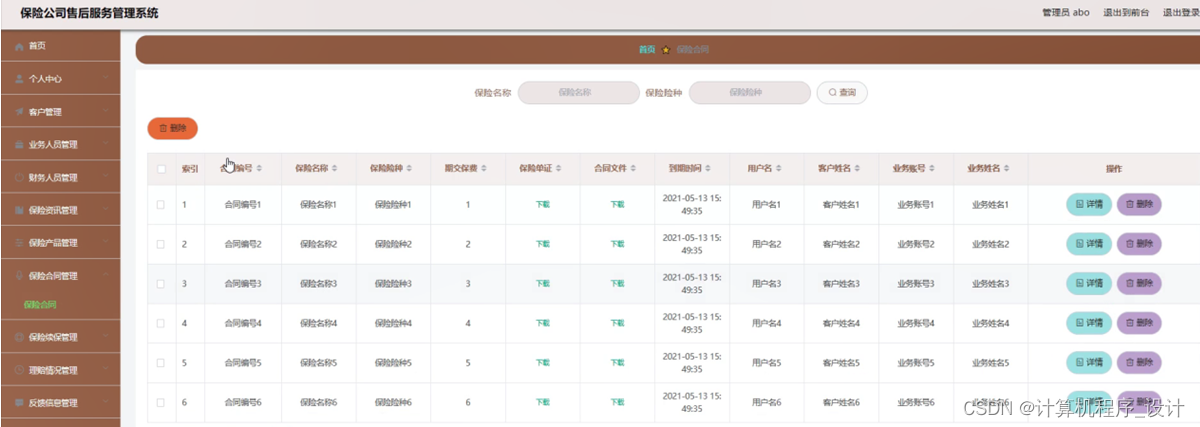Click 退出登录 in top bar
Viewport: 1200px width, 427px height.
(1180, 13)
